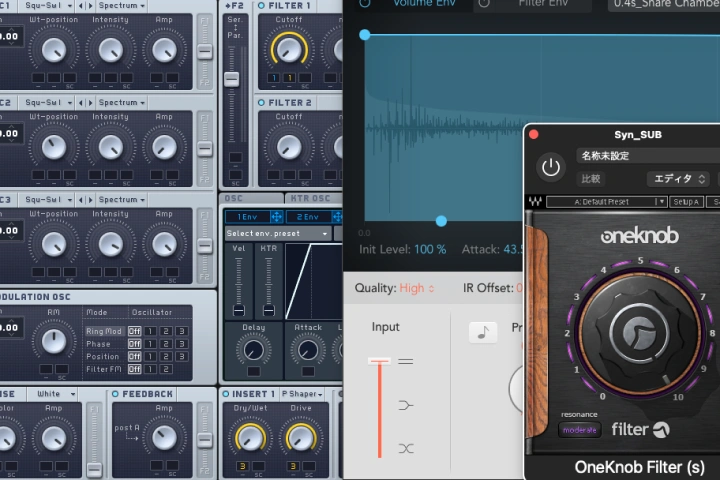The height and width of the screenshot is (480, 720).
Task: Click the musical note sync icon
Action: [483, 333]
